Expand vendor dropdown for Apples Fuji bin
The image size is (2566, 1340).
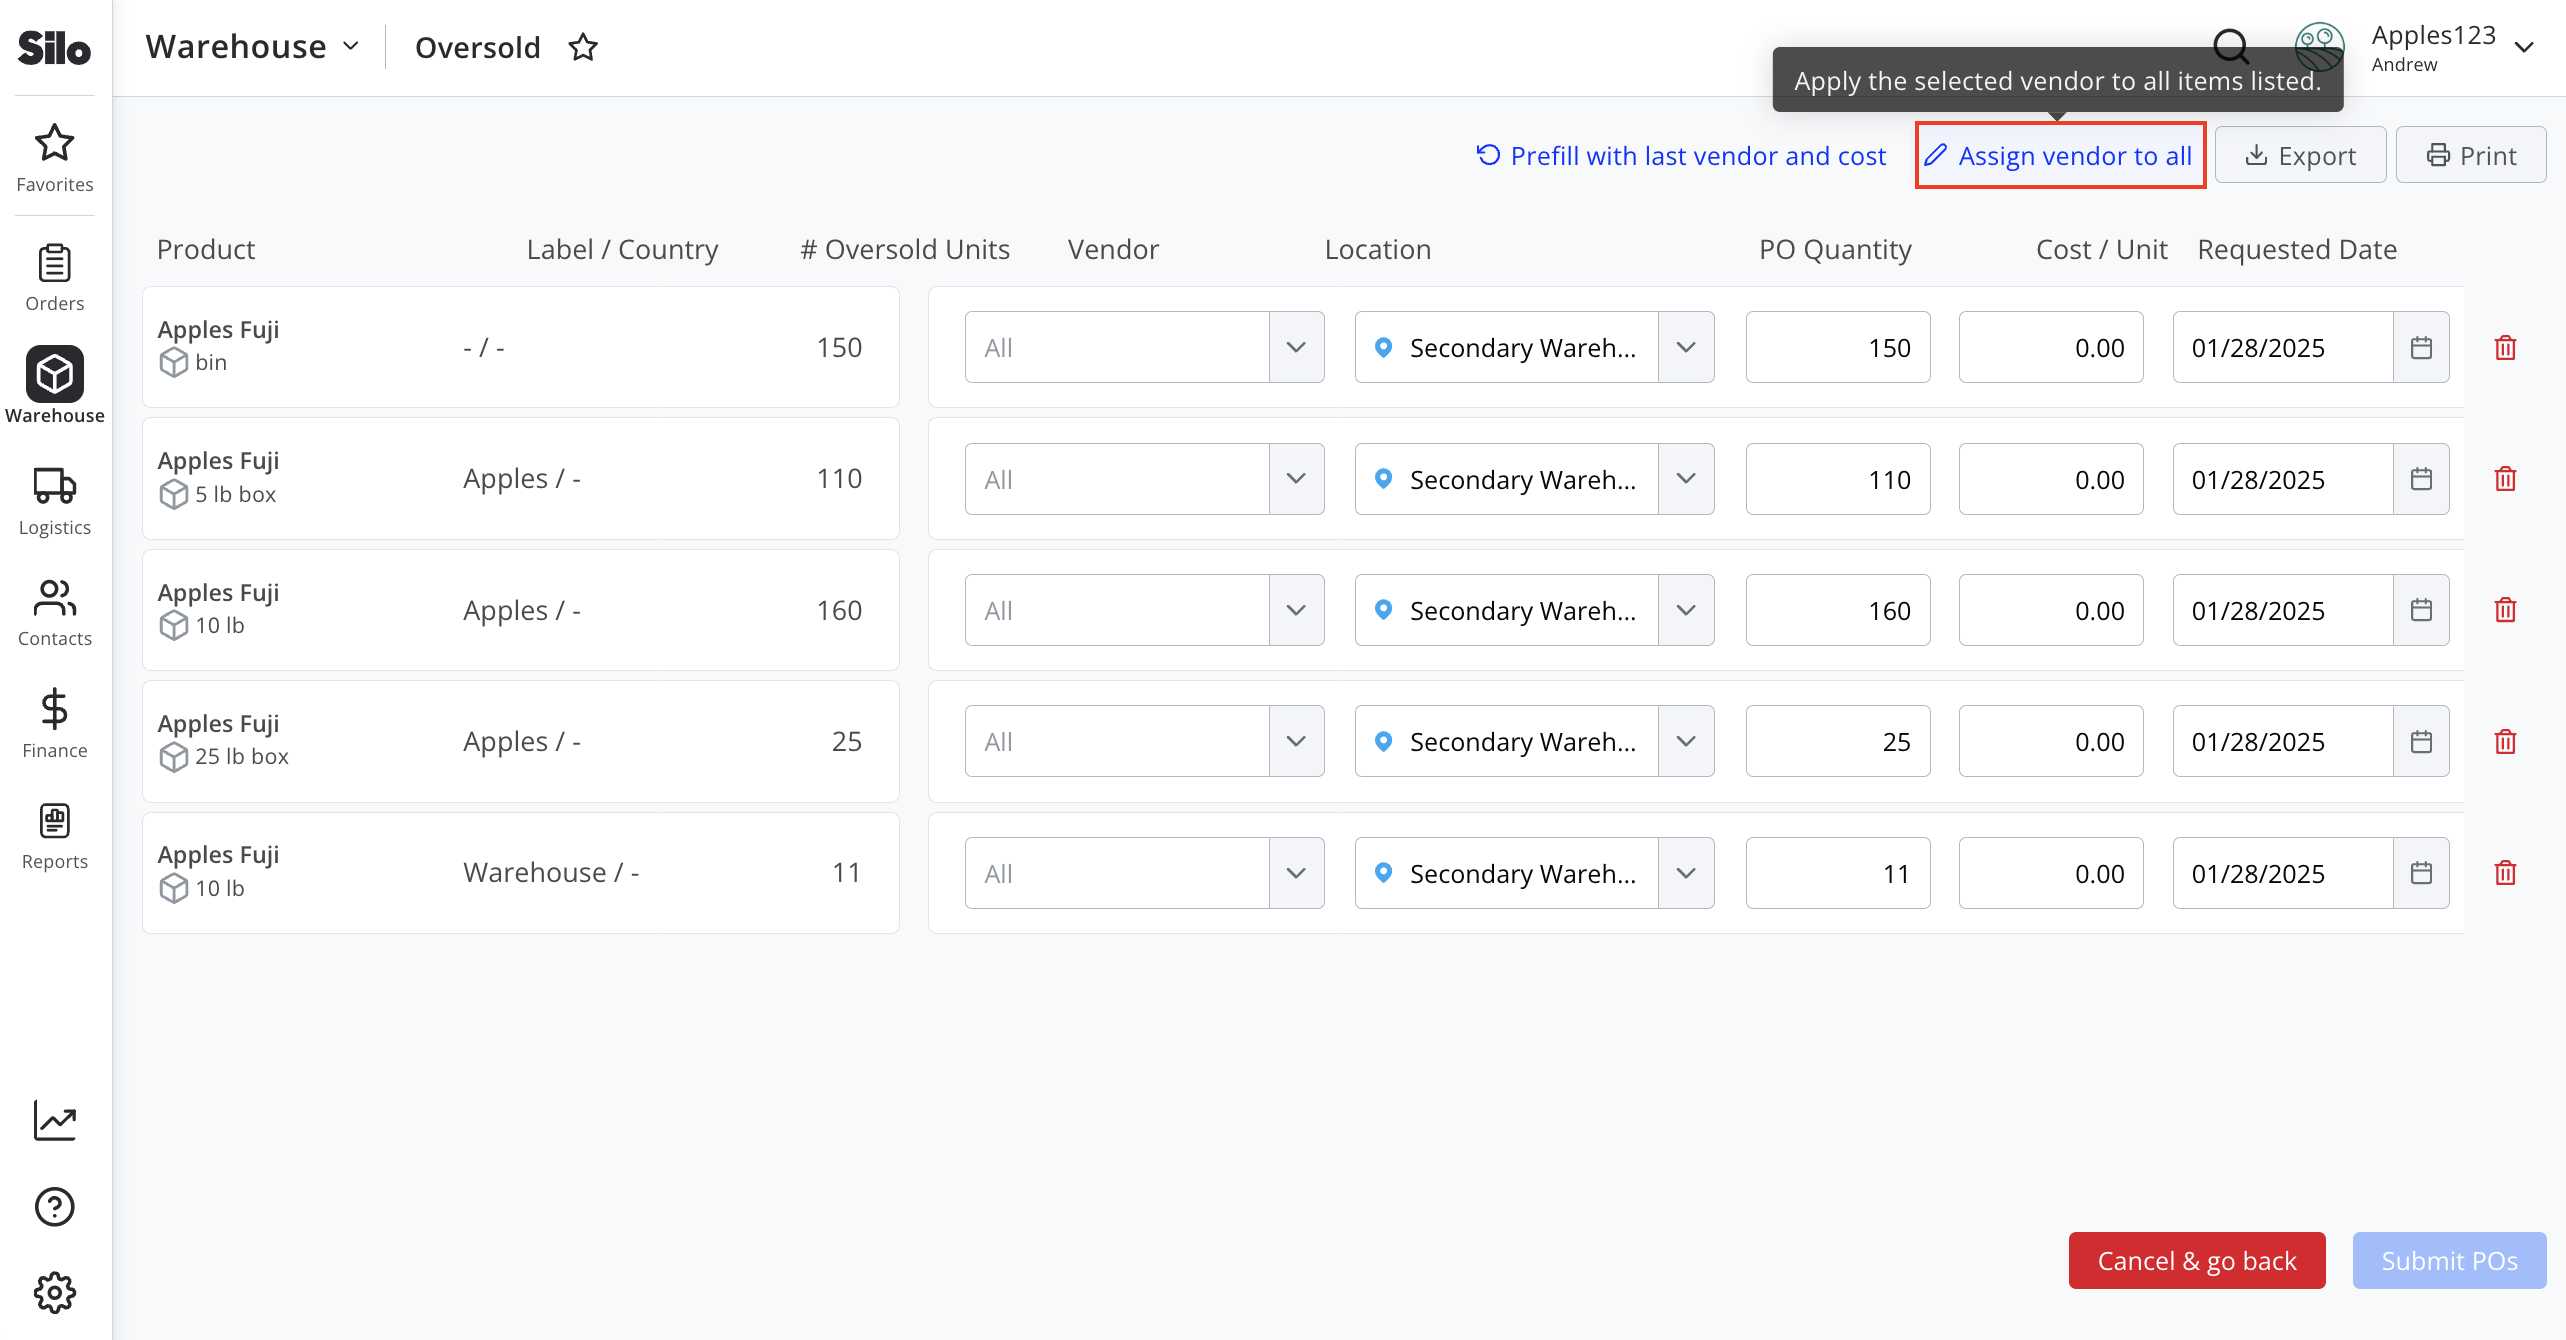coord(1297,348)
